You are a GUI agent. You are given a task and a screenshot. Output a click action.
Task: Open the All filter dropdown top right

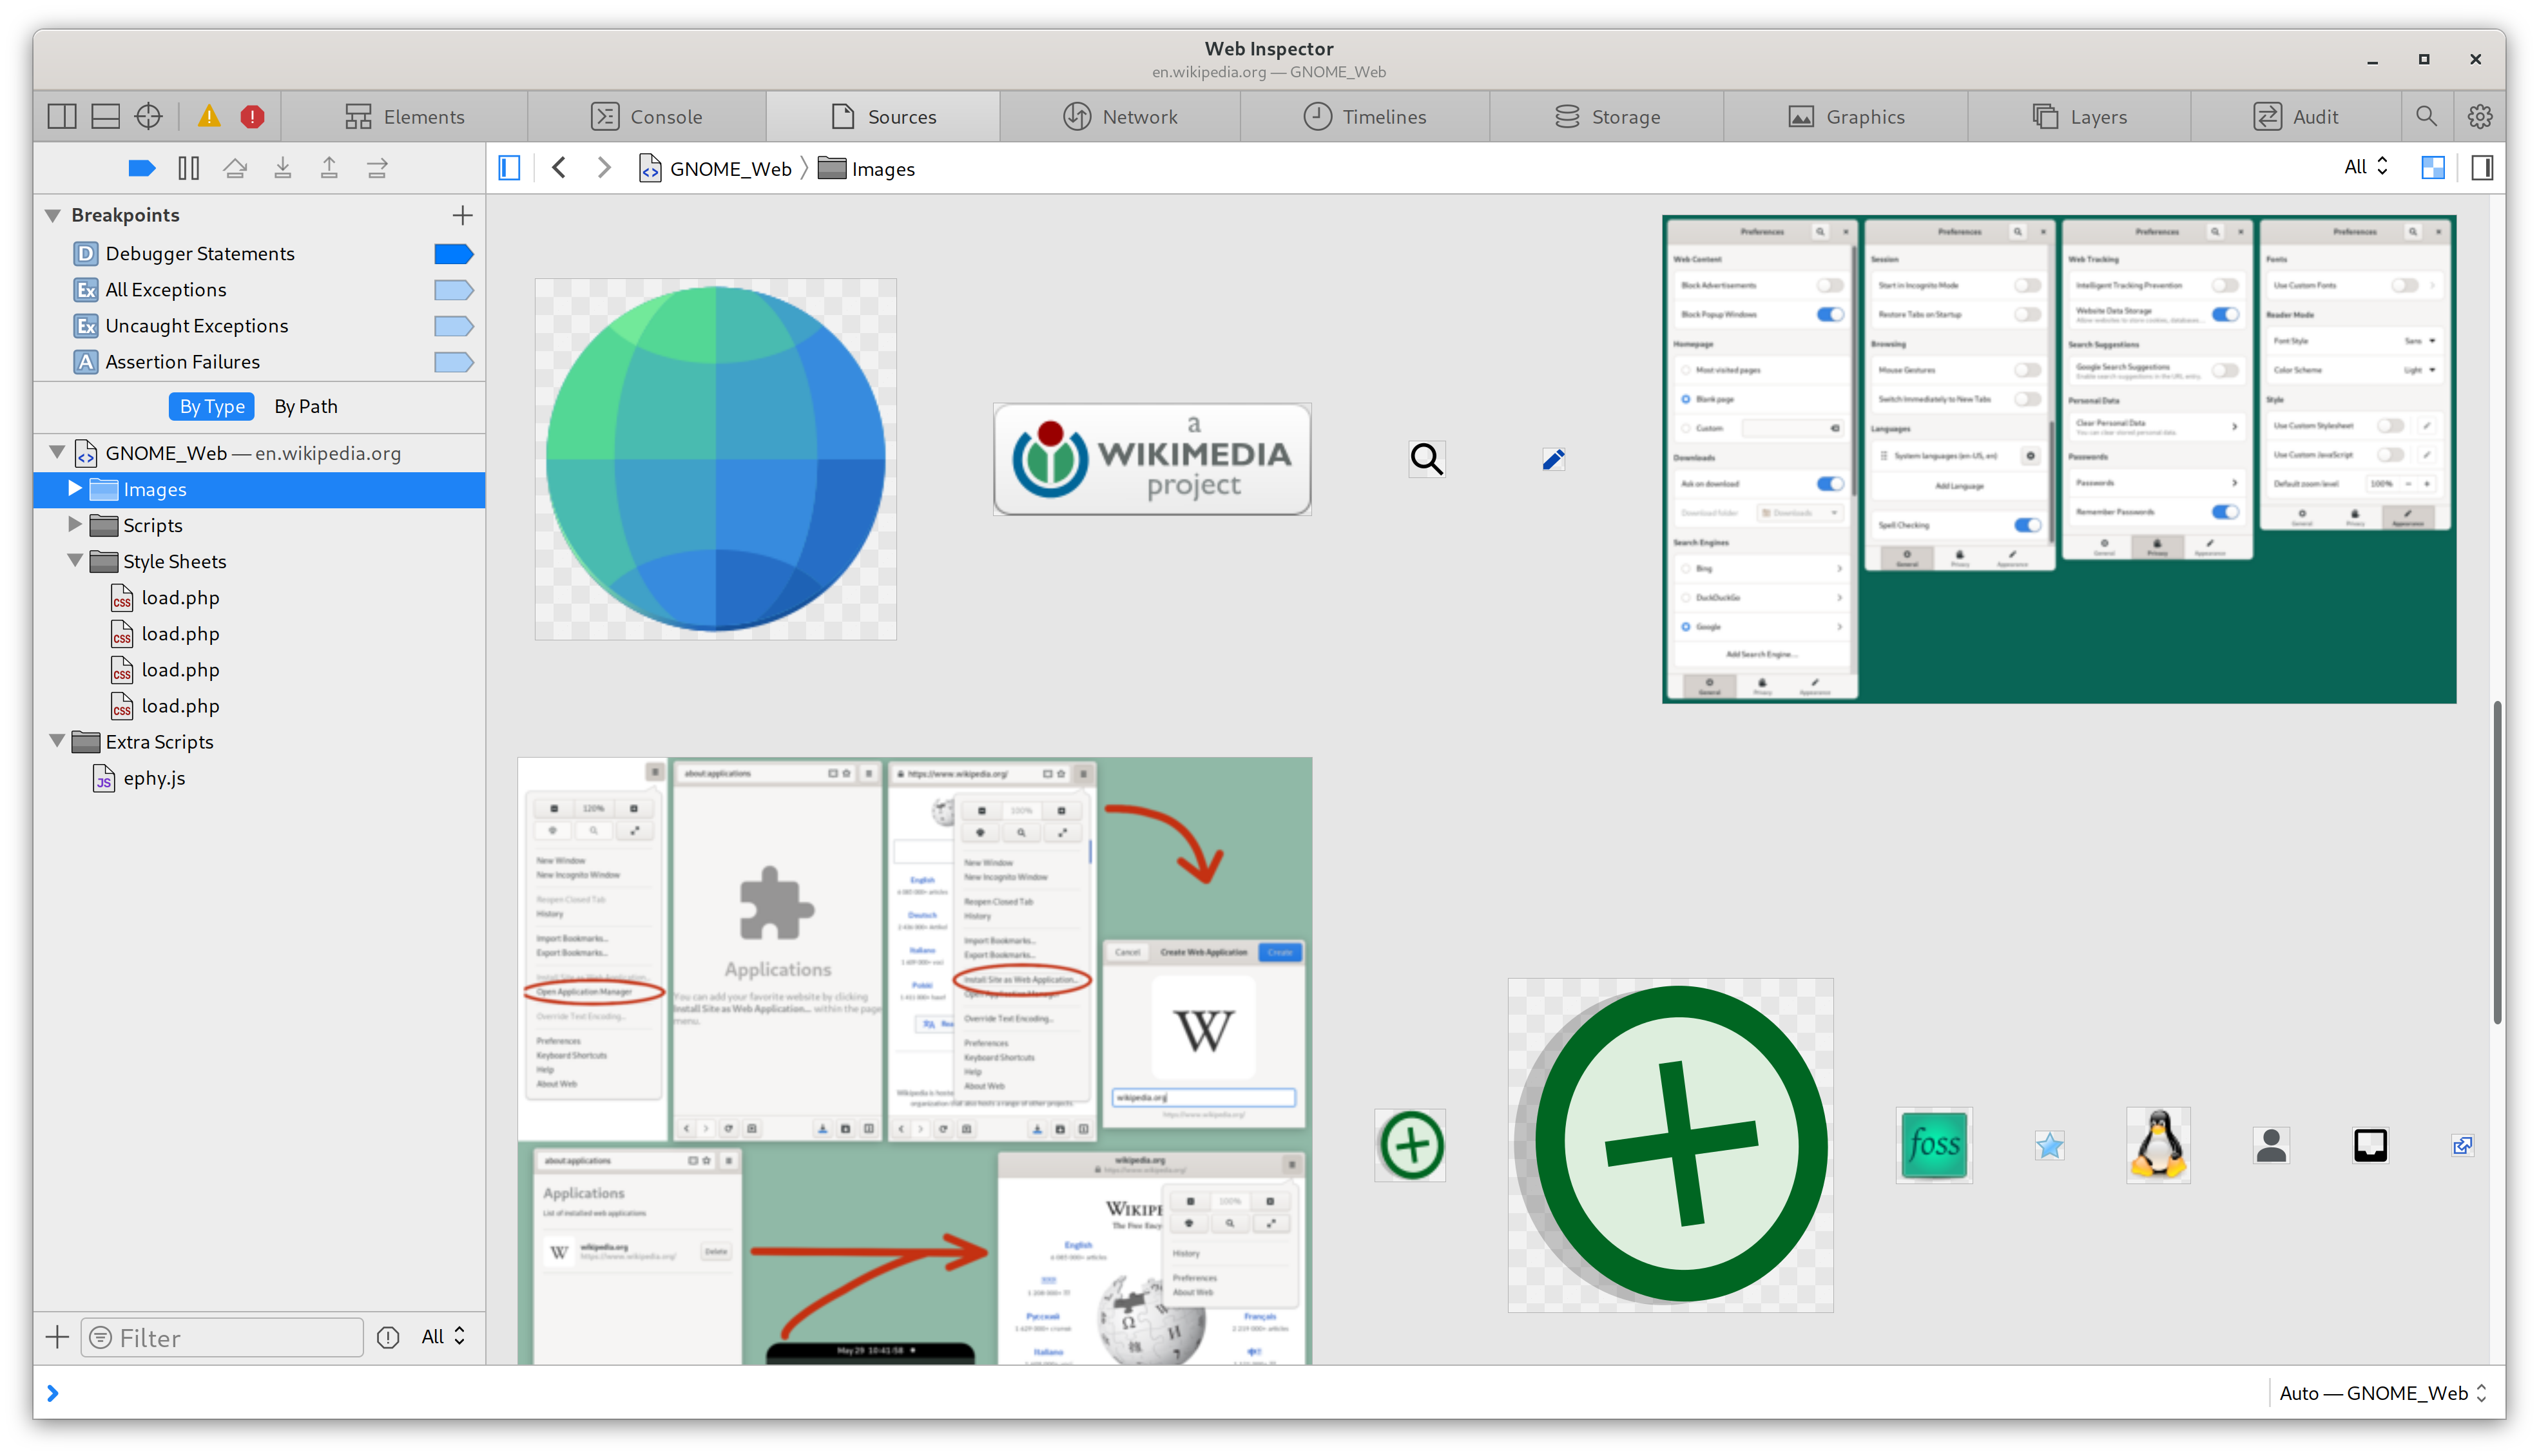(x=2366, y=167)
